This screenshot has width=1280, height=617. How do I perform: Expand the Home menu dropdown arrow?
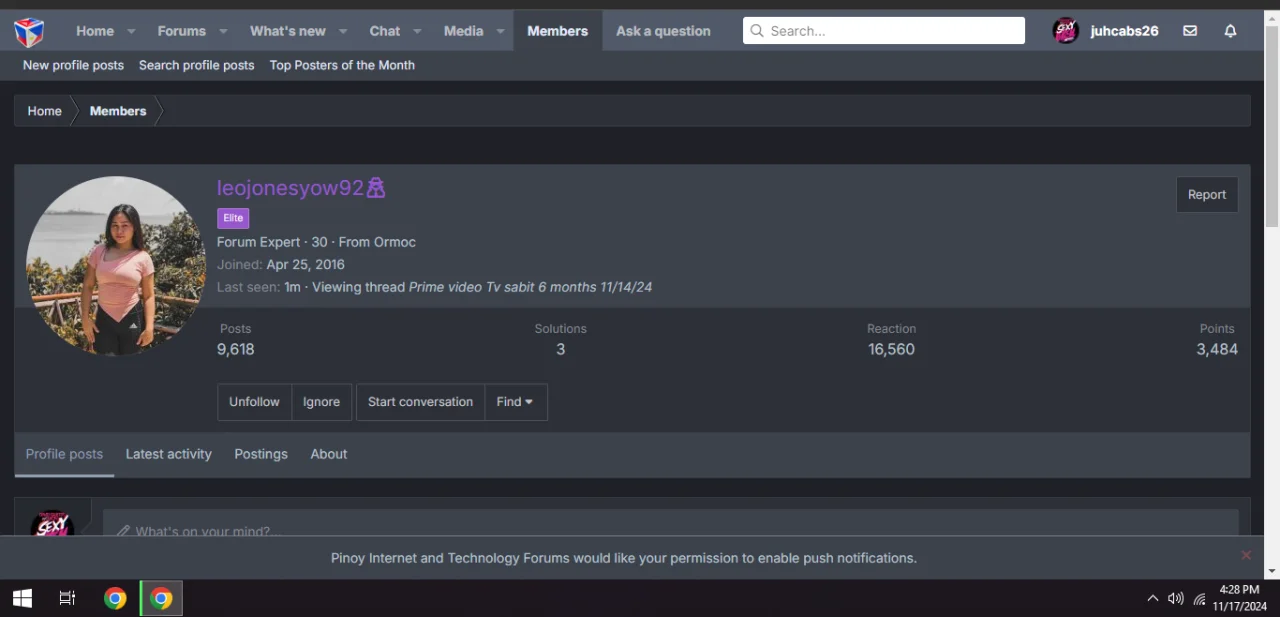coord(131,31)
